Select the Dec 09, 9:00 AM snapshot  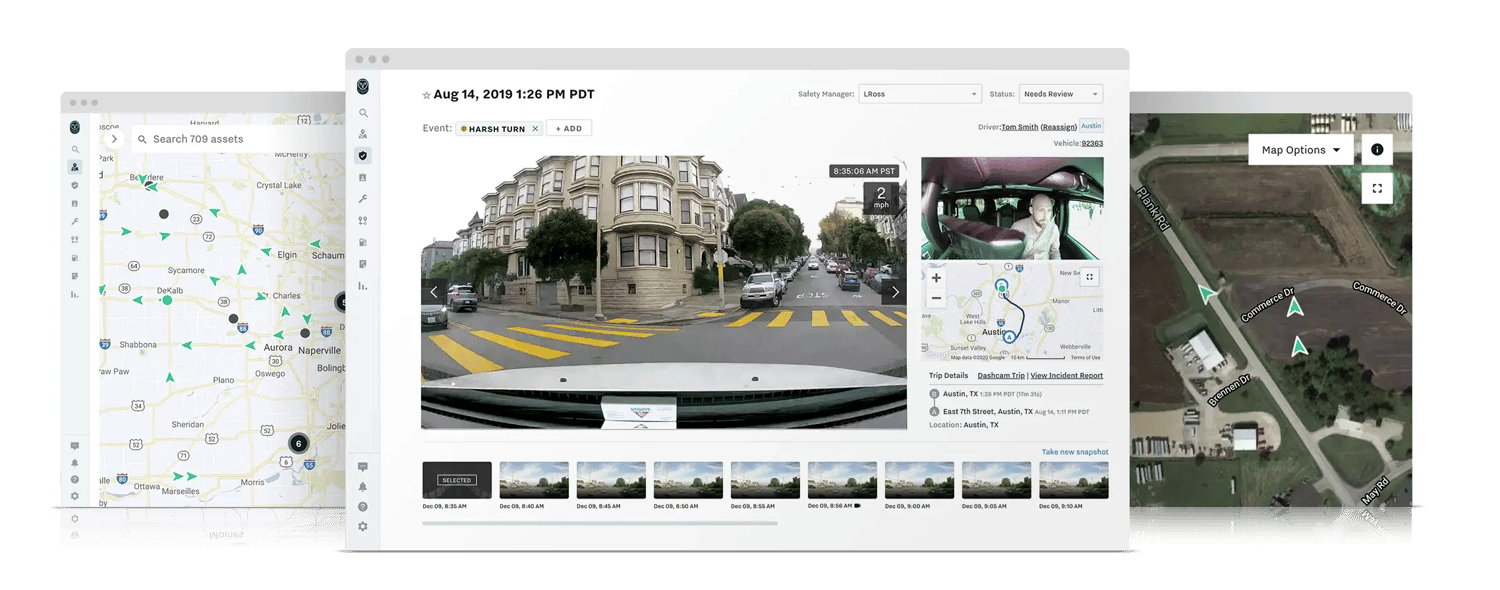(919, 480)
